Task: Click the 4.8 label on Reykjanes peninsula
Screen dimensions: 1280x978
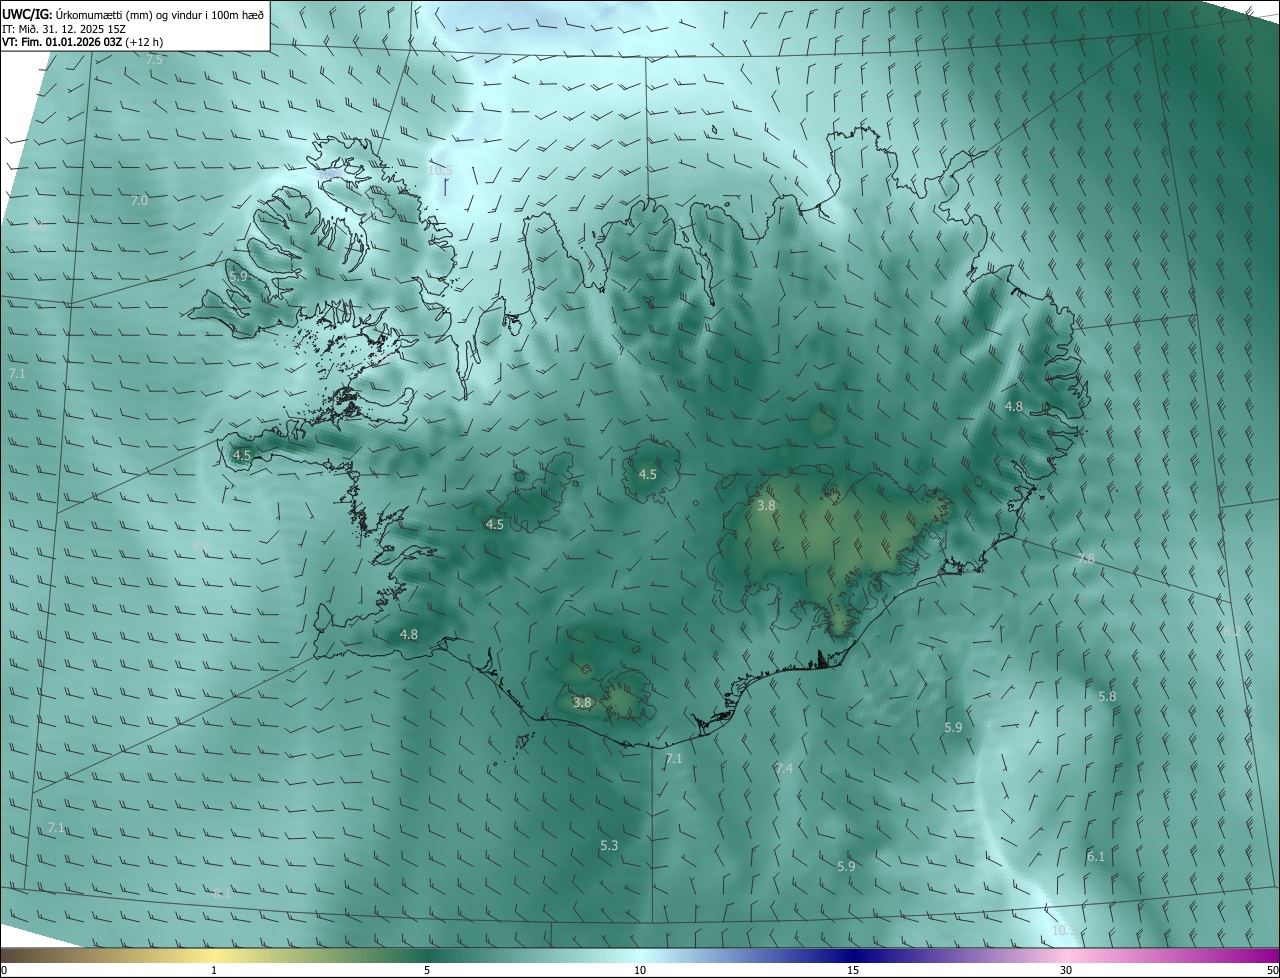Action: pos(409,634)
